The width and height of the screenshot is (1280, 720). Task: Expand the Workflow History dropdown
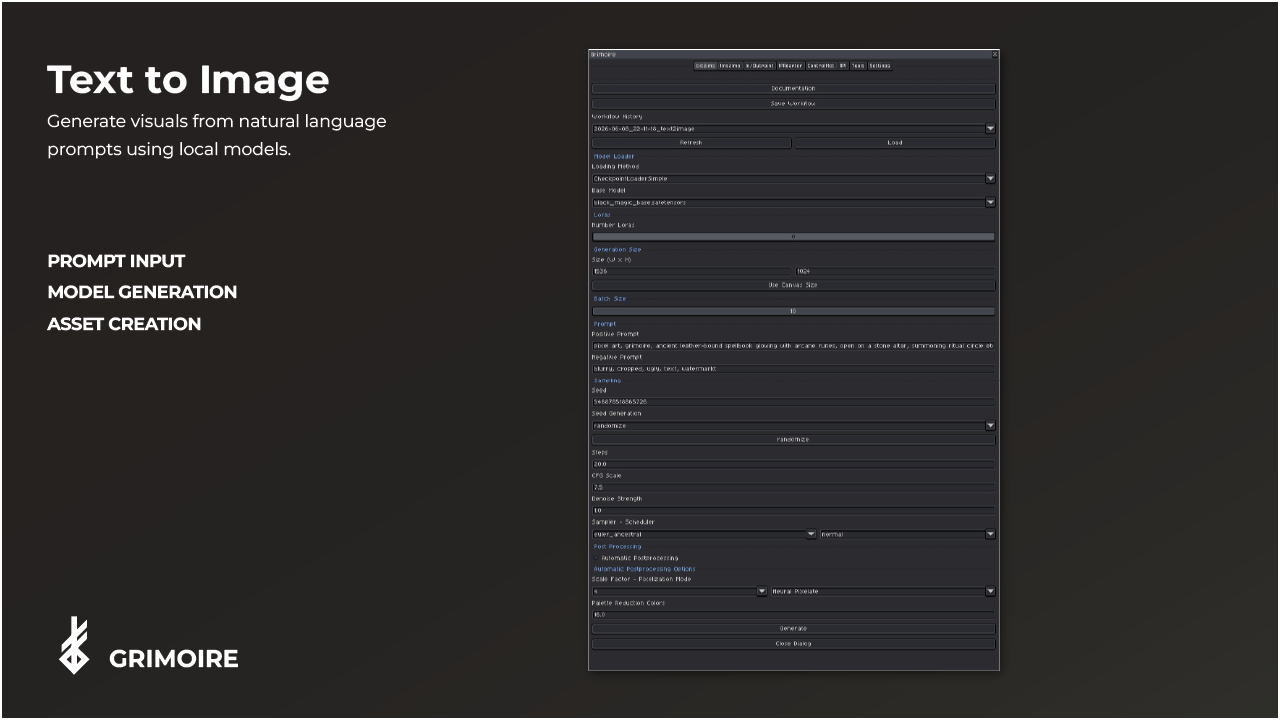click(x=794, y=129)
